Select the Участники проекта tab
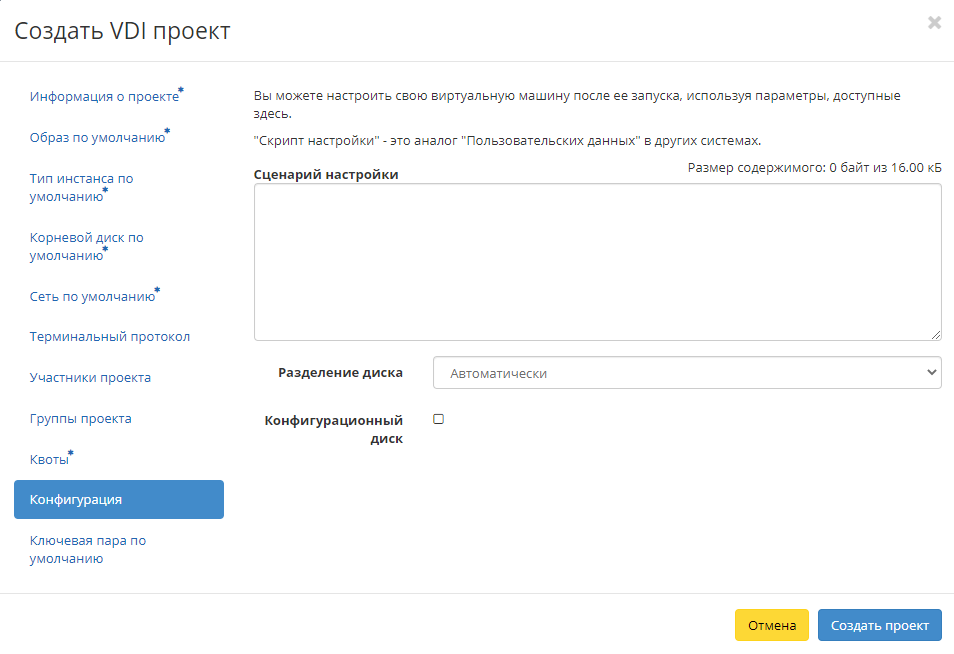Viewport: 954px width, 654px height. point(92,377)
